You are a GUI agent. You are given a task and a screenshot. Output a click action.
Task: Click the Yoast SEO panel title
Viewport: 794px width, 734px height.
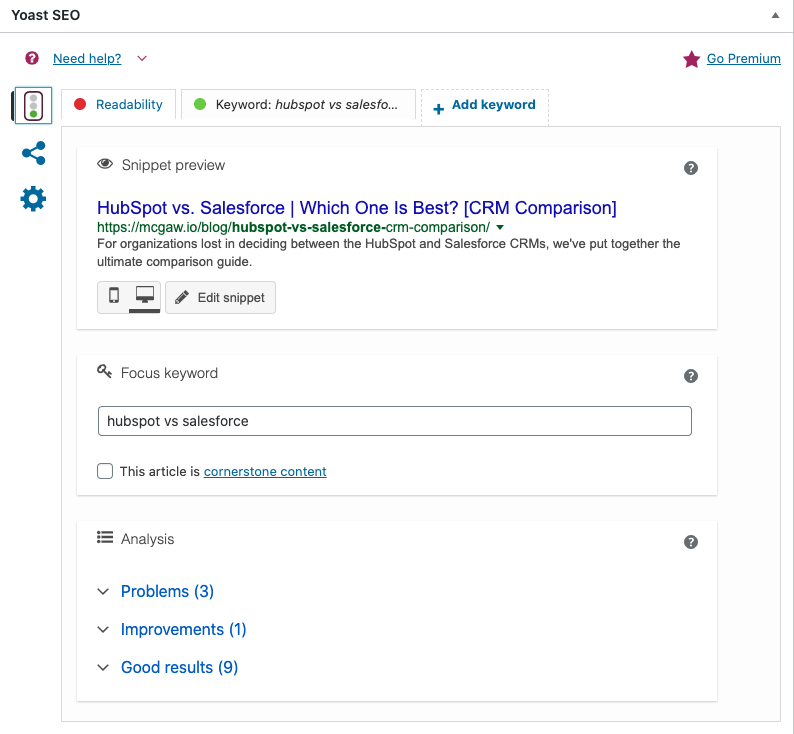click(x=46, y=15)
